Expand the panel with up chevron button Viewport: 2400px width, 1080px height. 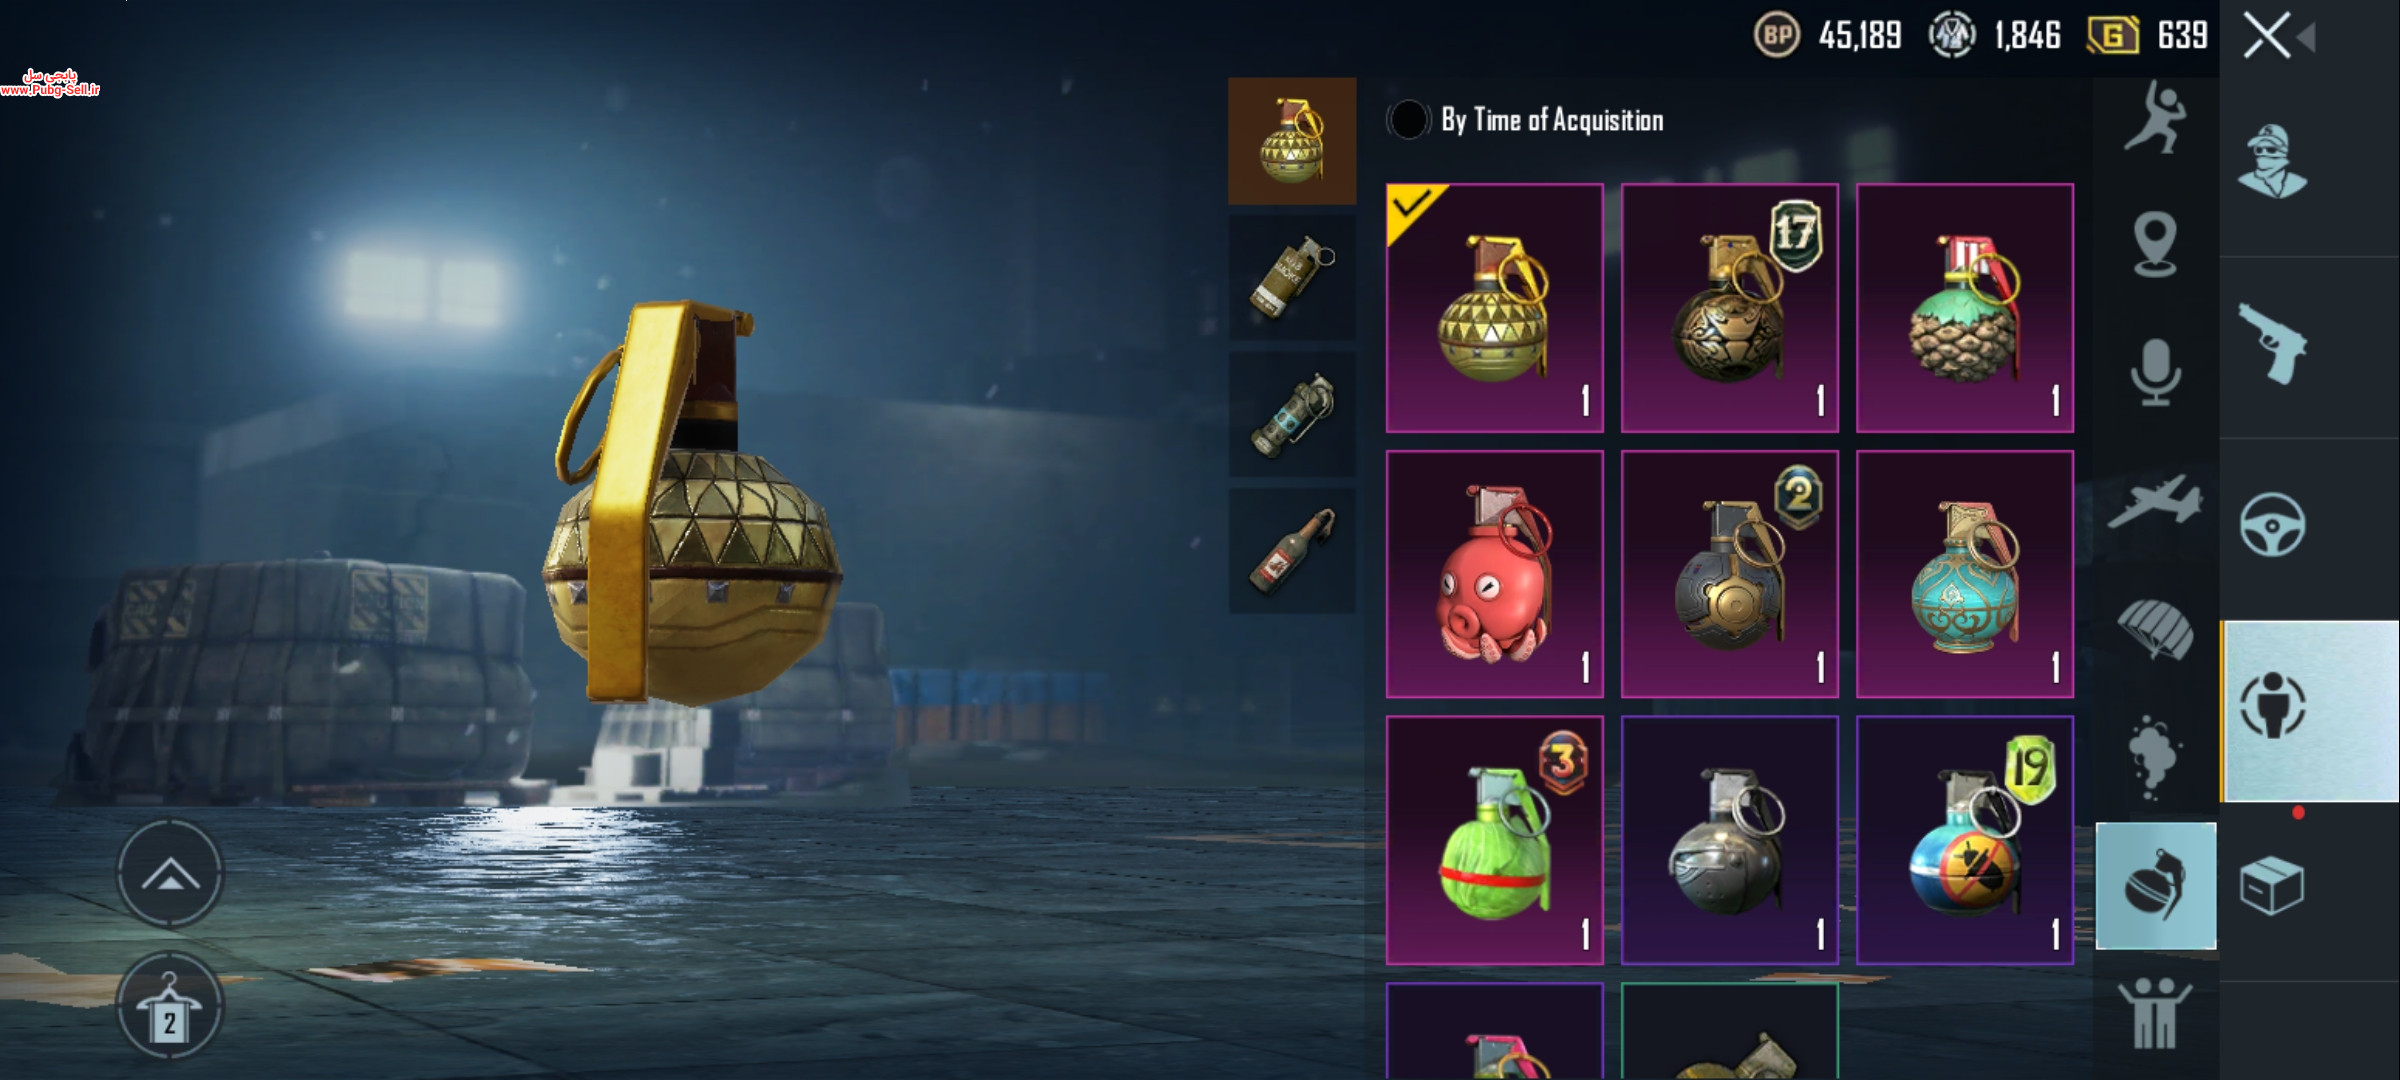click(170, 873)
